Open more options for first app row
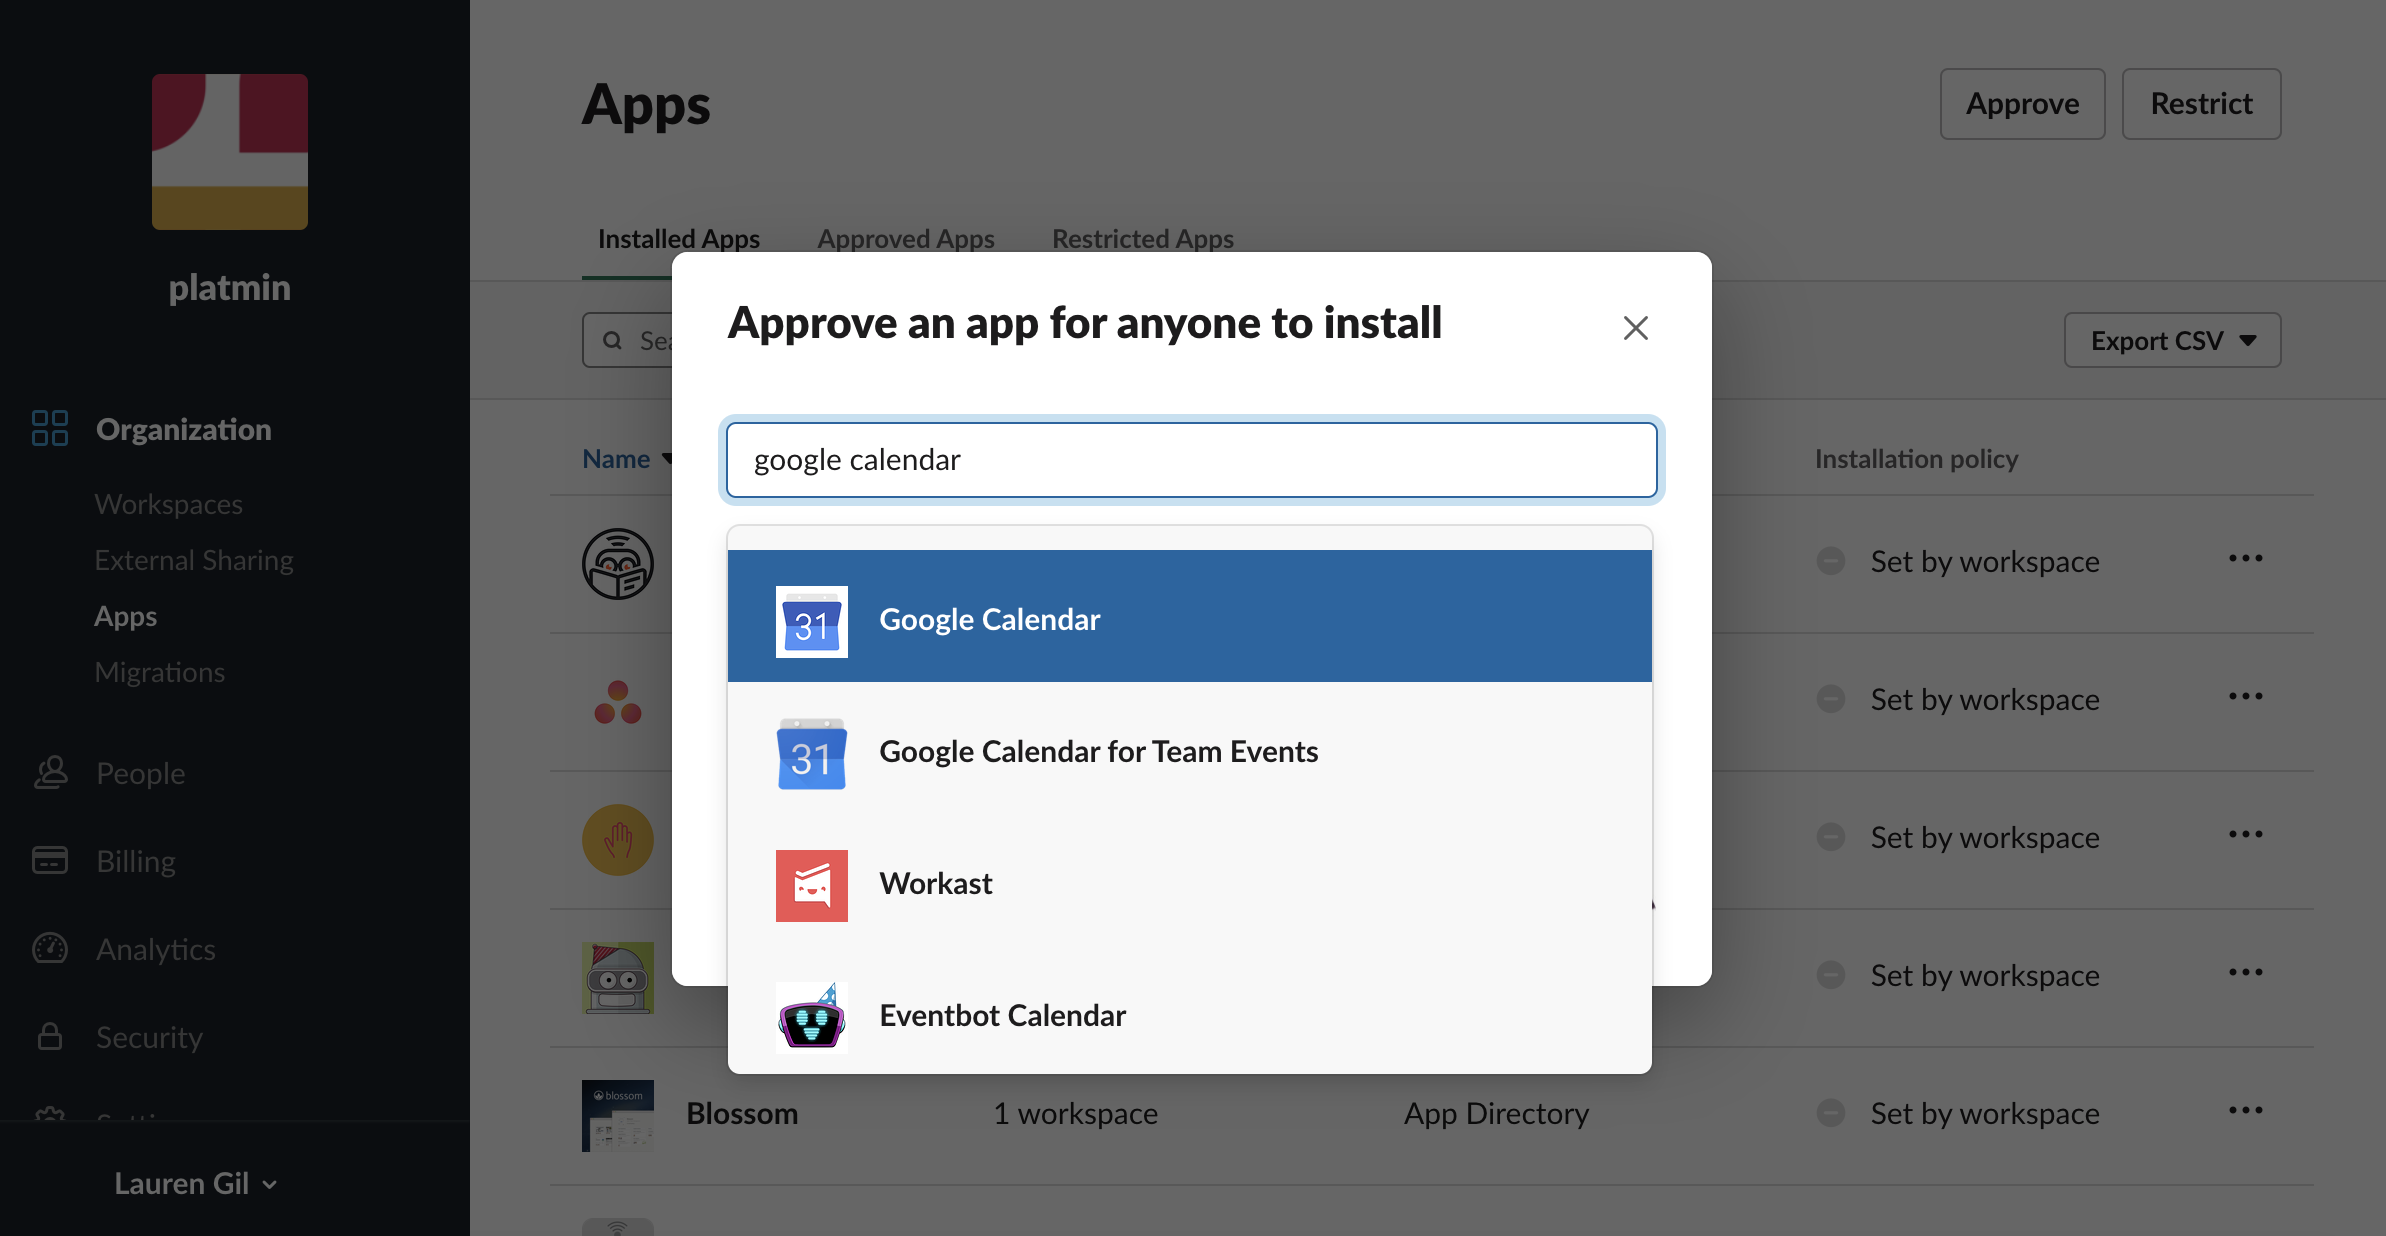Image resolution: width=2386 pixels, height=1236 pixels. click(x=2245, y=559)
